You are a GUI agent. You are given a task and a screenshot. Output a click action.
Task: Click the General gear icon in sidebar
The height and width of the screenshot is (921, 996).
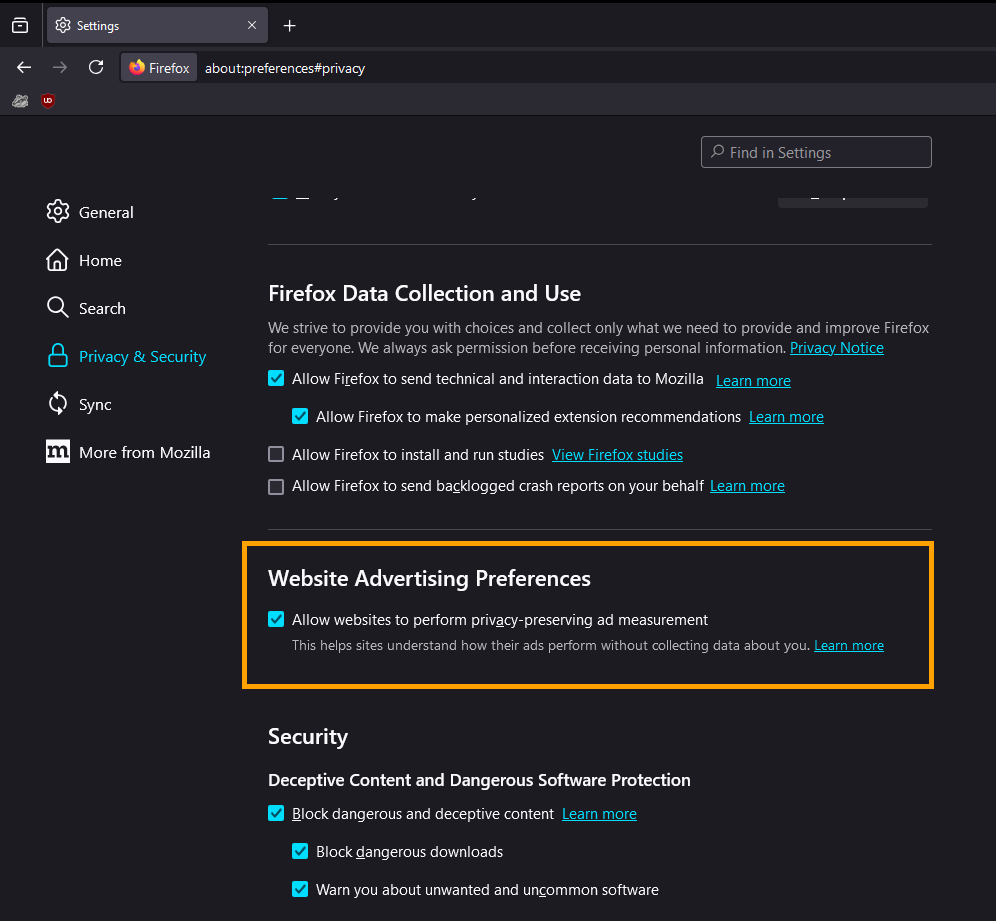click(x=58, y=212)
